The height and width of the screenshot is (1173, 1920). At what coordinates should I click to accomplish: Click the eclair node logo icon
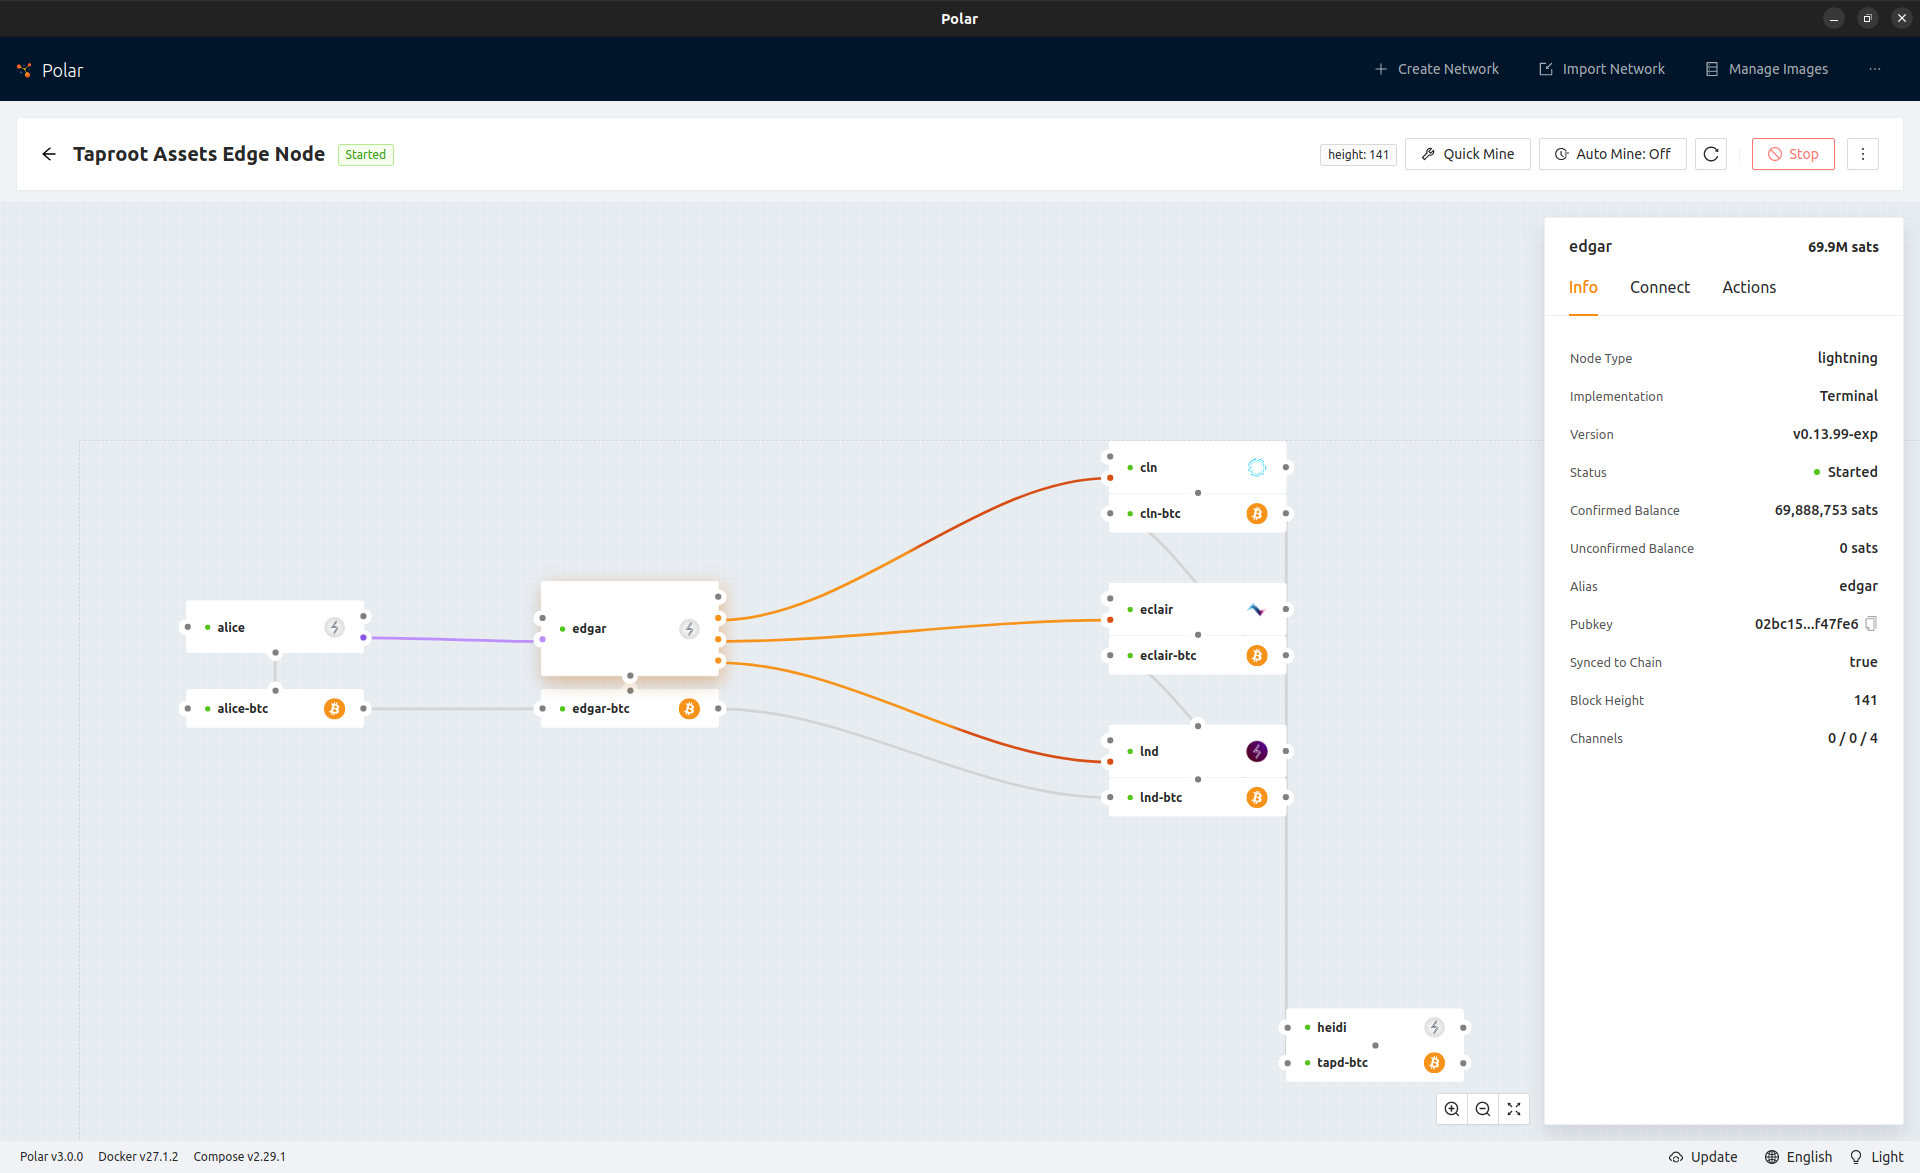(x=1257, y=609)
